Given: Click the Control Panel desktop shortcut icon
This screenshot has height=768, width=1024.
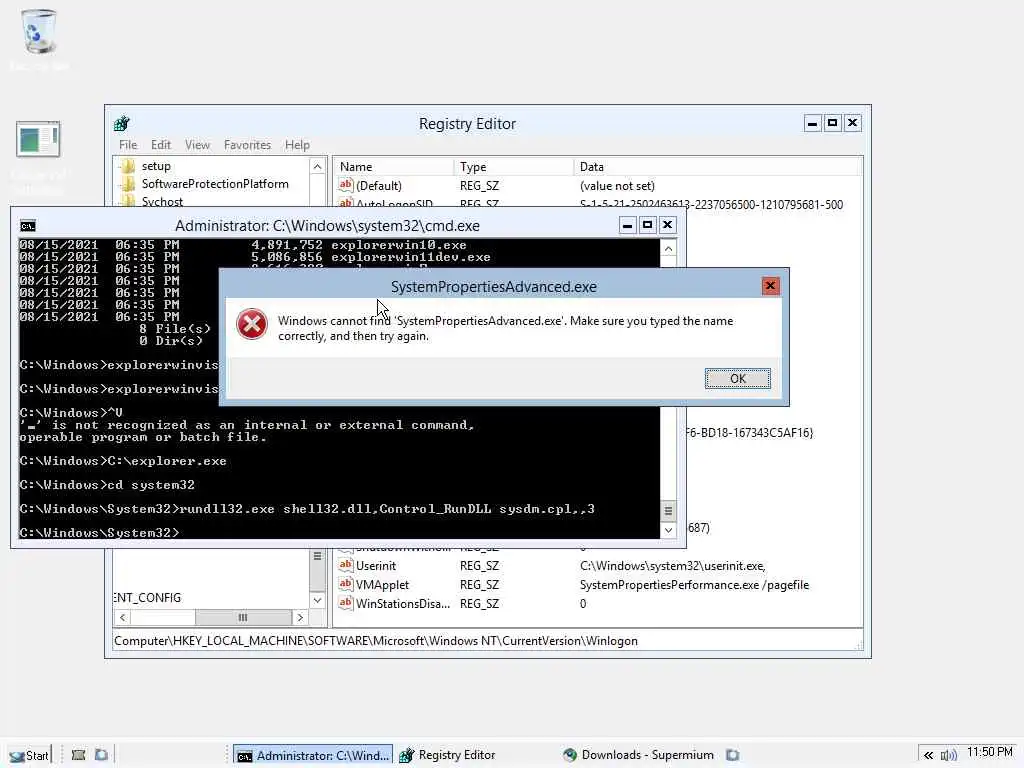Looking at the screenshot, I should (38, 139).
